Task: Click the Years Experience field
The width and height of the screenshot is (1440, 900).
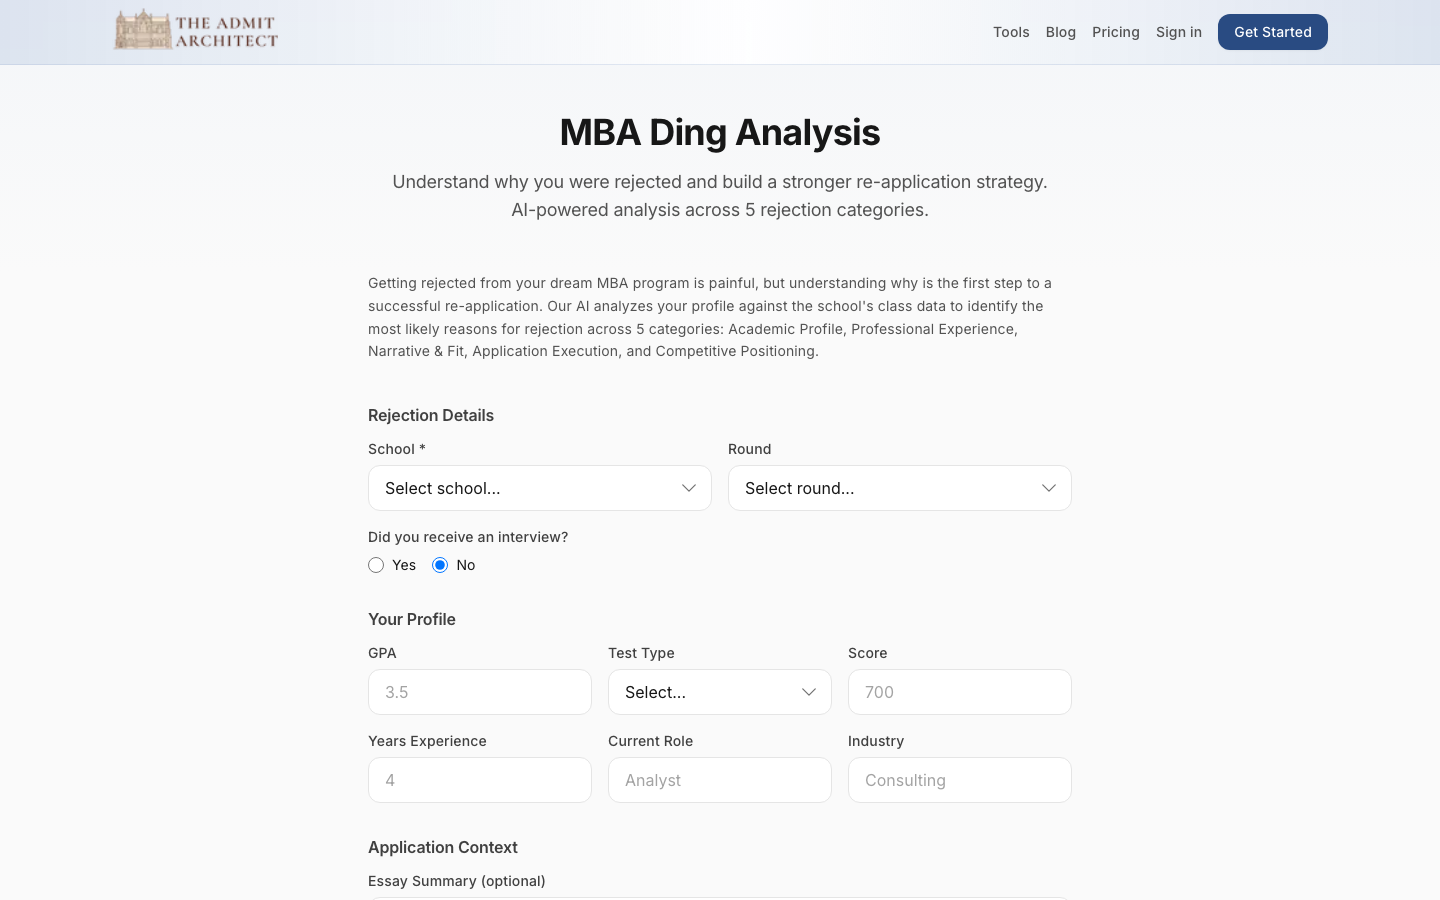Action: point(480,780)
